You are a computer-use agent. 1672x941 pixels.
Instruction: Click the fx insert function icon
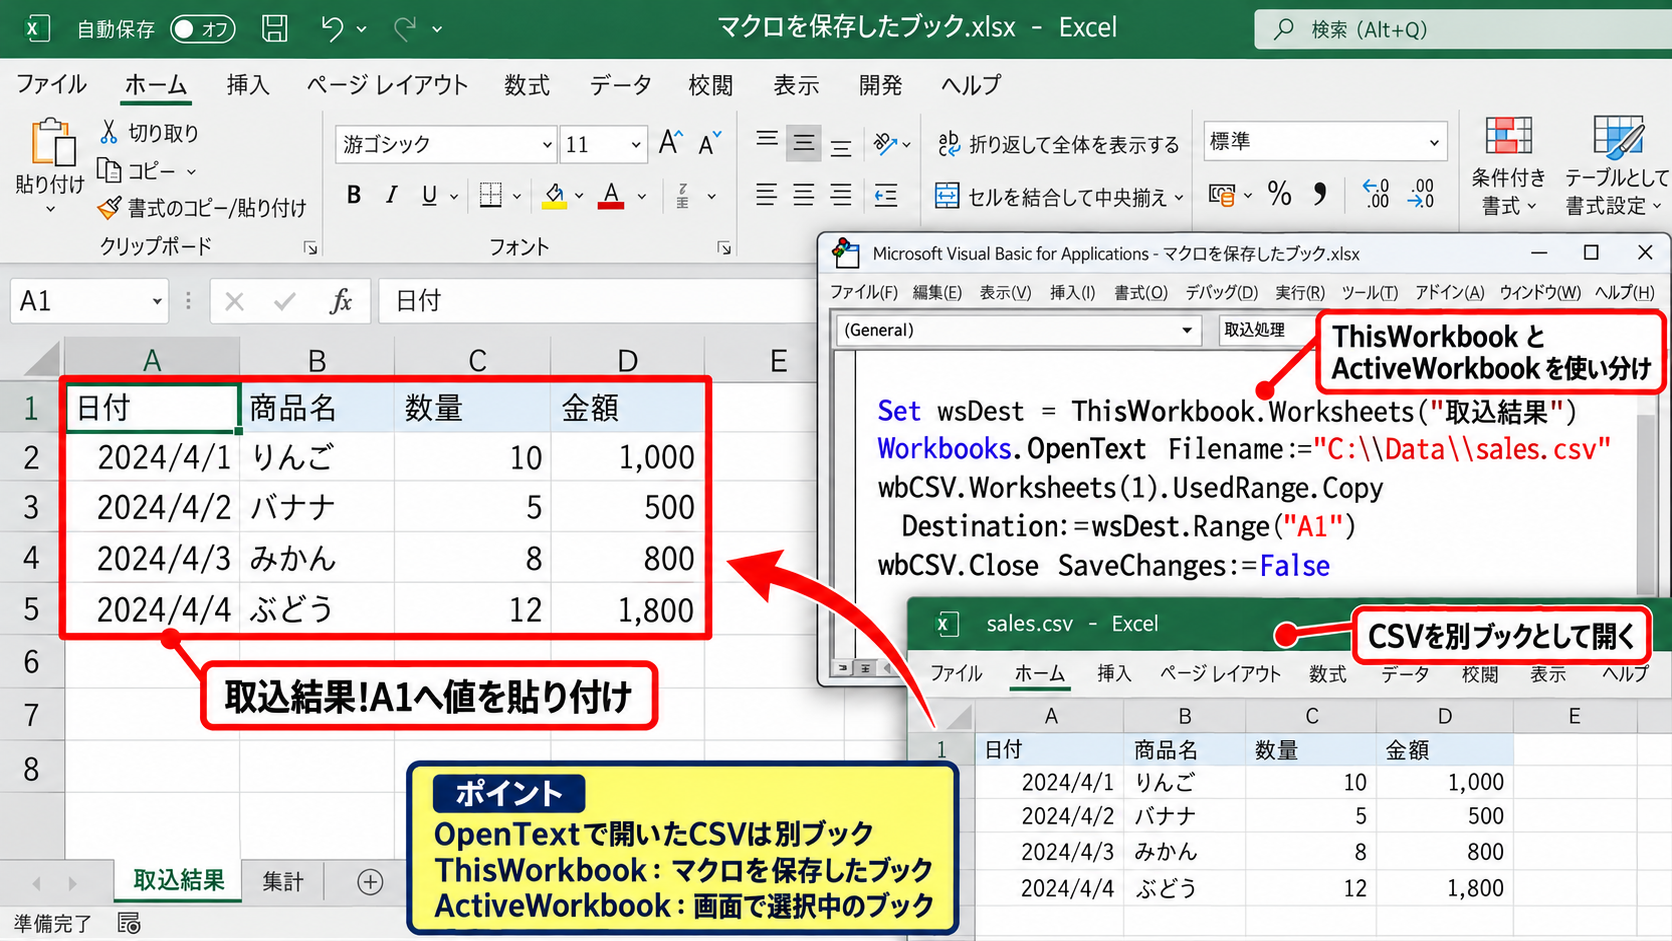coord(341,301)
